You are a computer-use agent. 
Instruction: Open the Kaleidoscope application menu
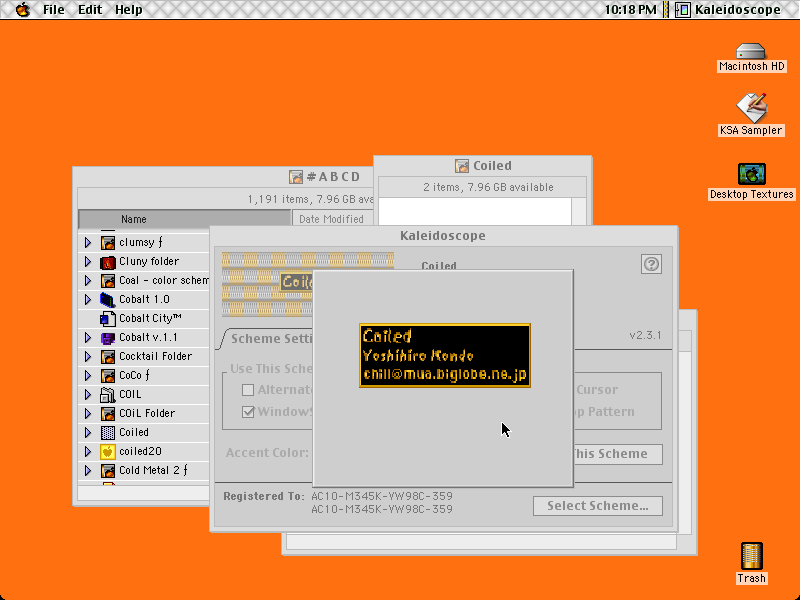click(729, 10)
